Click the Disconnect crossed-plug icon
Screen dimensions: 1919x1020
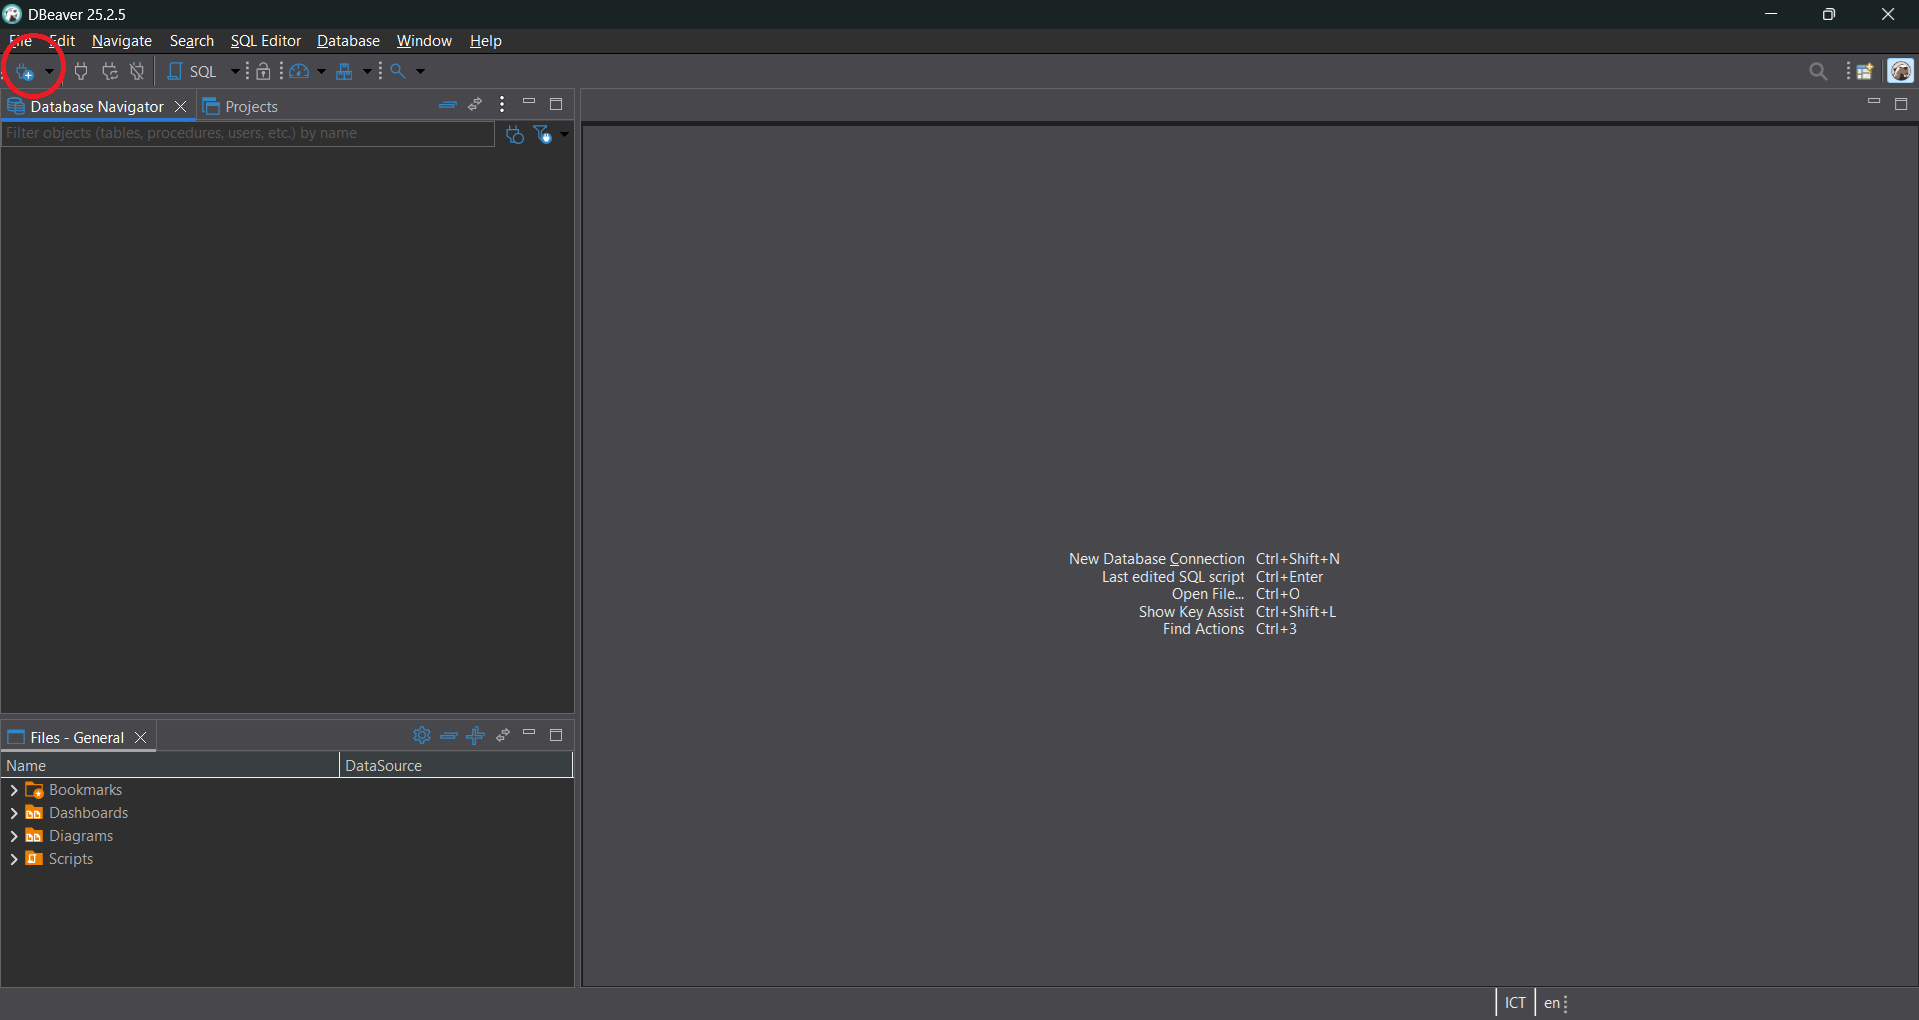coord(137,72)
